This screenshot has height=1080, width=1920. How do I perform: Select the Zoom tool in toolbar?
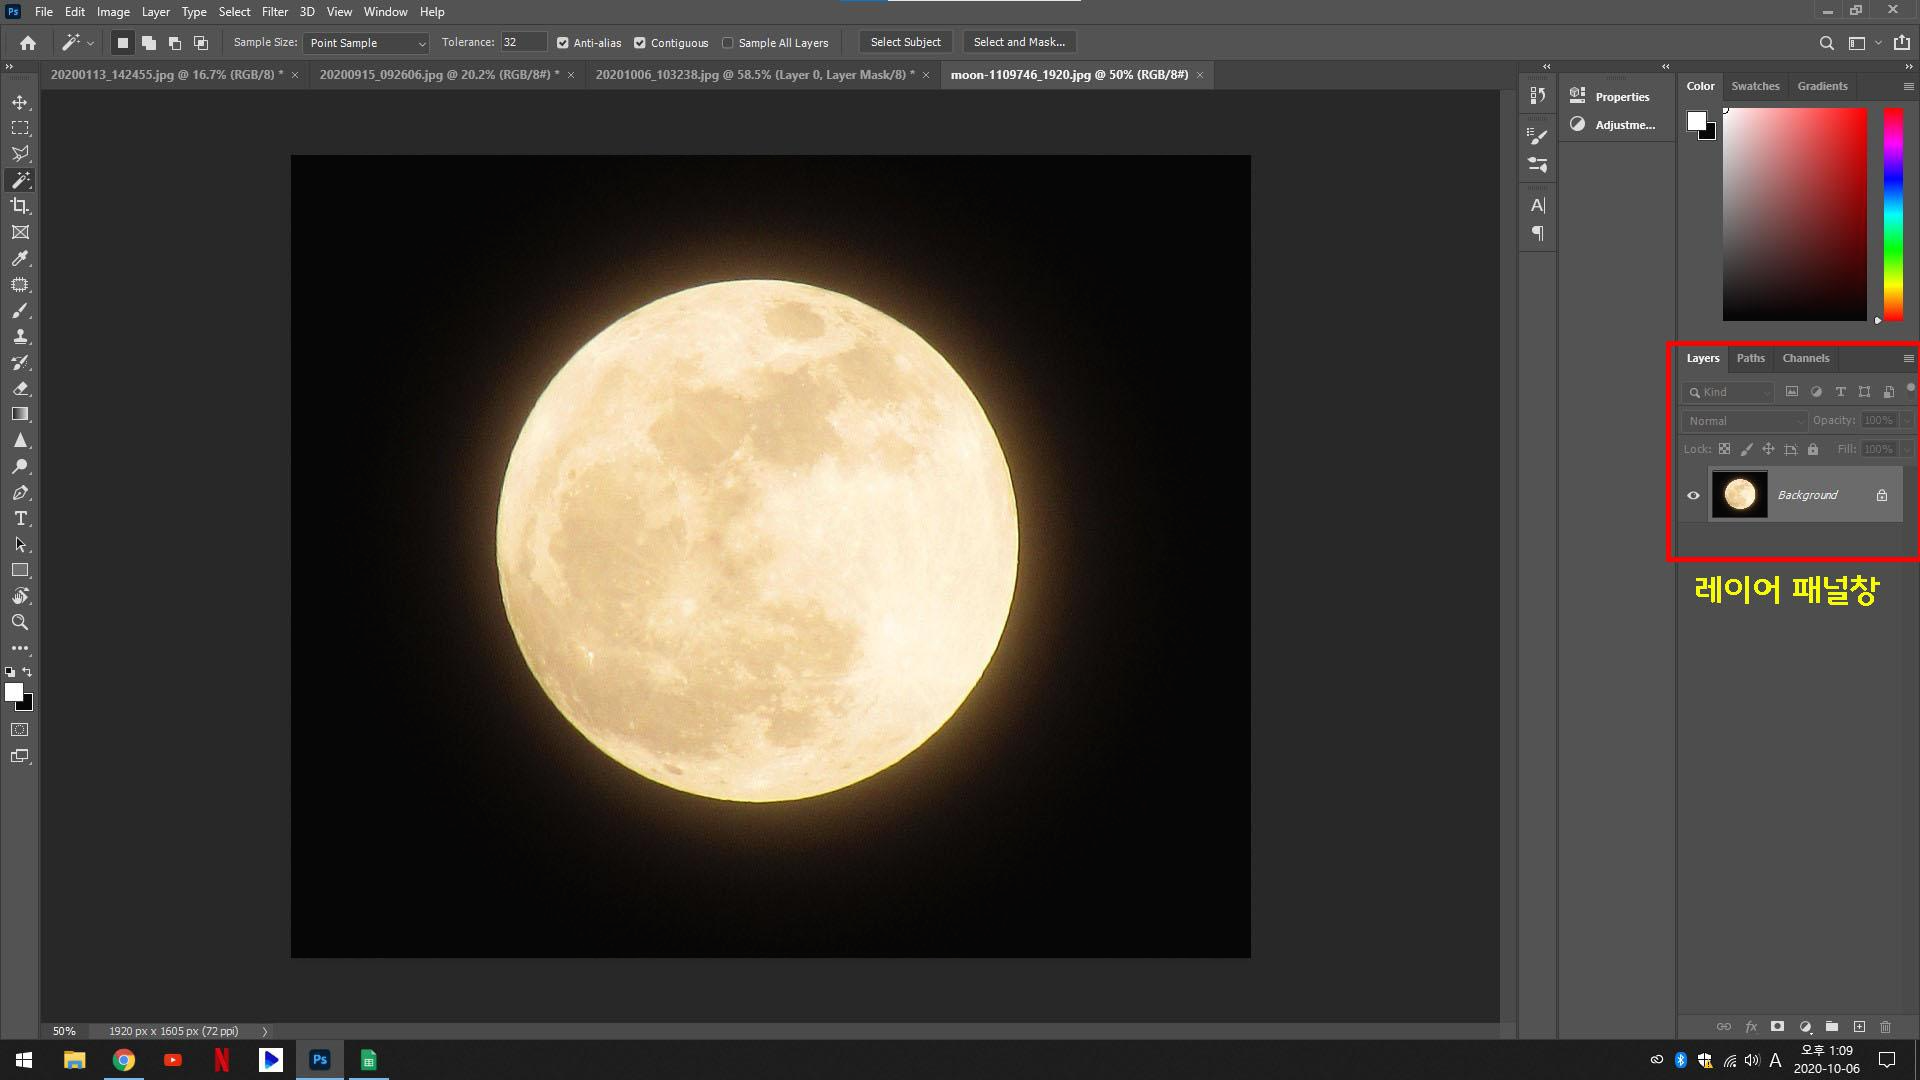(20, 622)
